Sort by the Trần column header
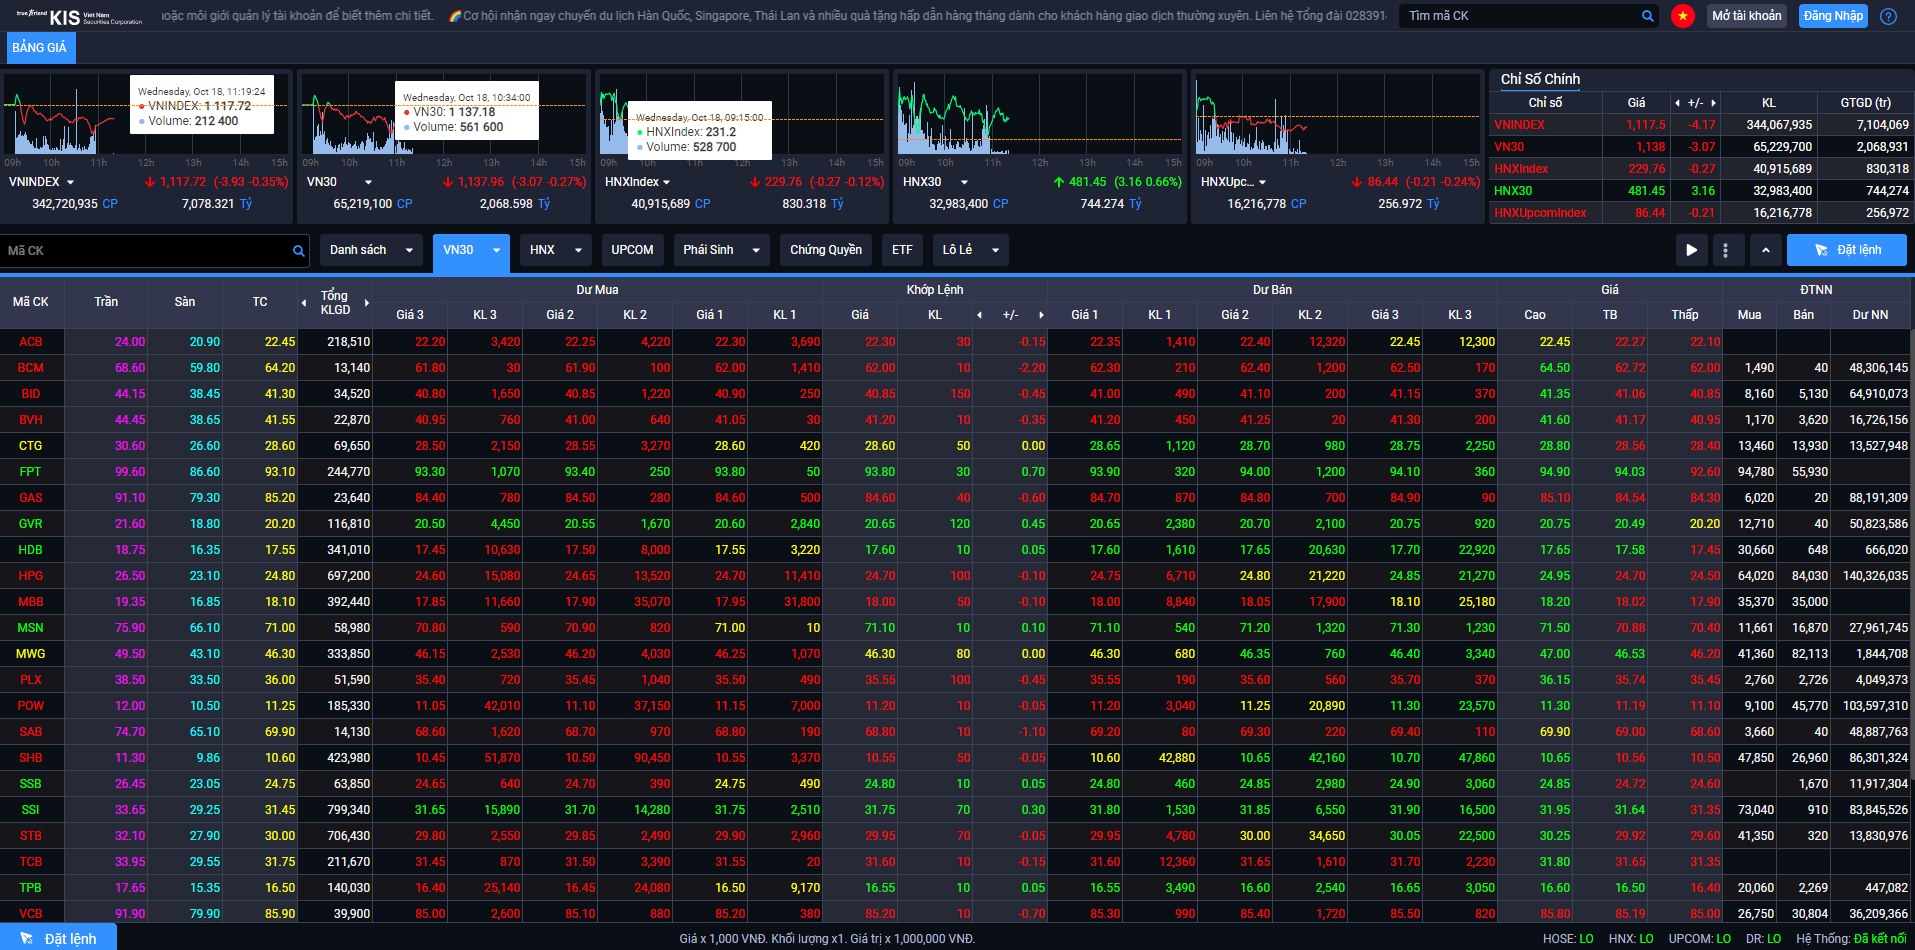This screenshot has height=950, width=1915. pyautogui.click(x=106, y=302)
